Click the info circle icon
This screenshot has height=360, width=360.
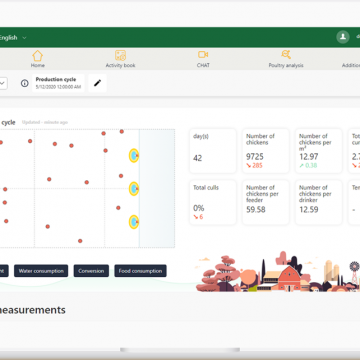click(25, 83)
